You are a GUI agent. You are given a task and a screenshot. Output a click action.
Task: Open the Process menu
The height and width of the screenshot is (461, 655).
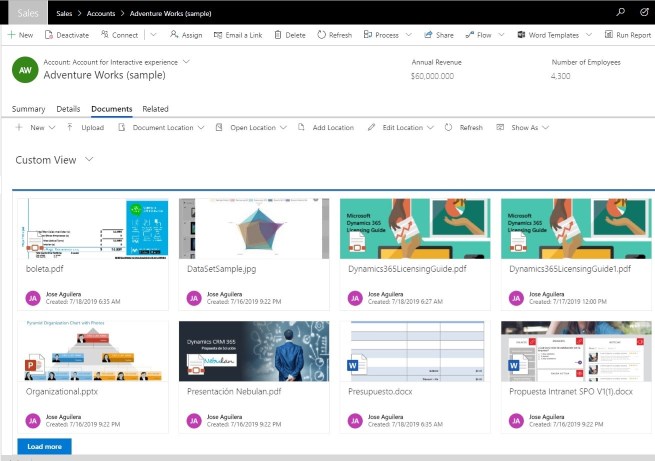pos(381,35)
